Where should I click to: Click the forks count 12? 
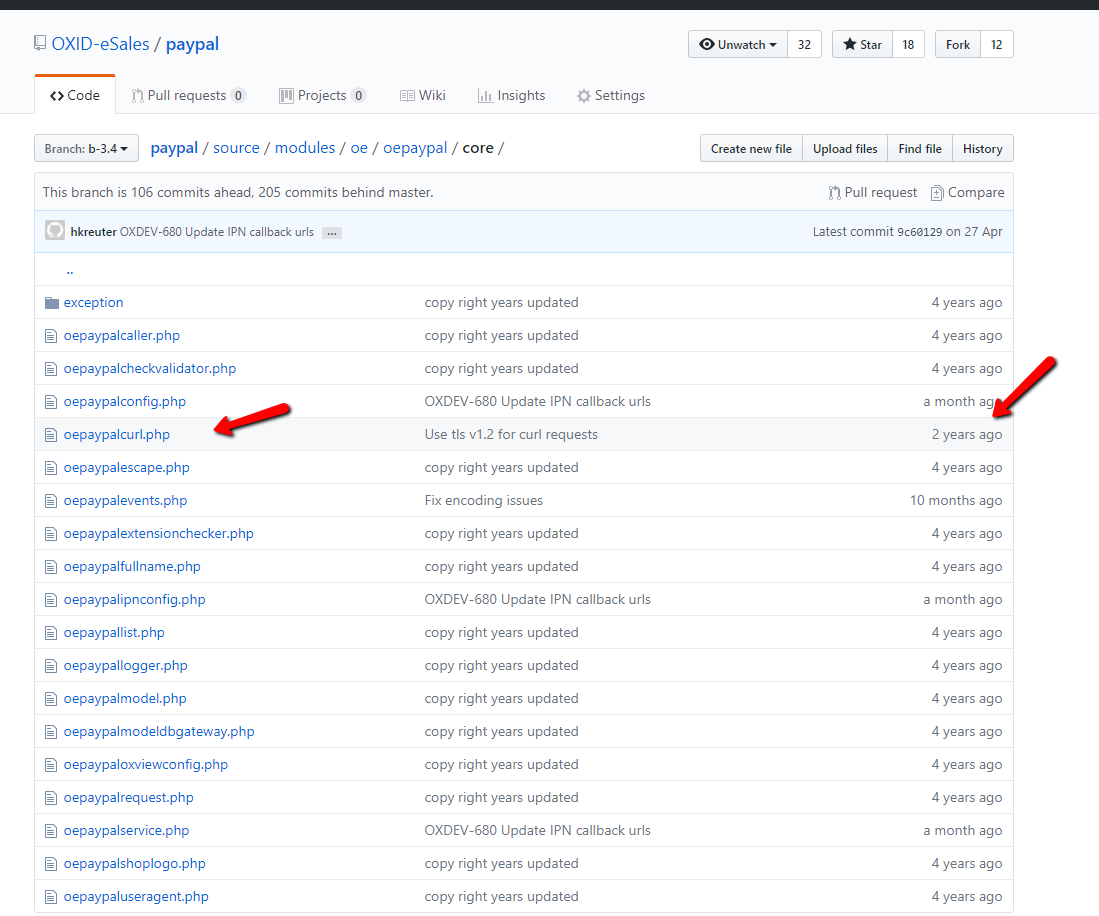pos(997,44)
